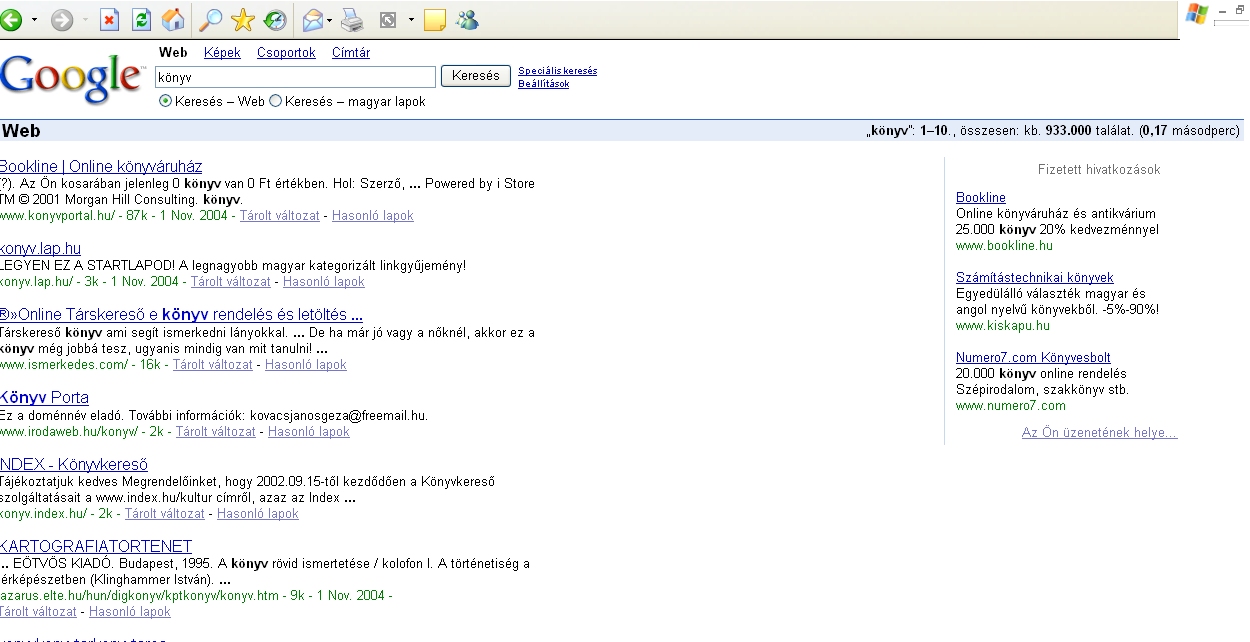Click the gray Forward arrow button

[62, 19]
